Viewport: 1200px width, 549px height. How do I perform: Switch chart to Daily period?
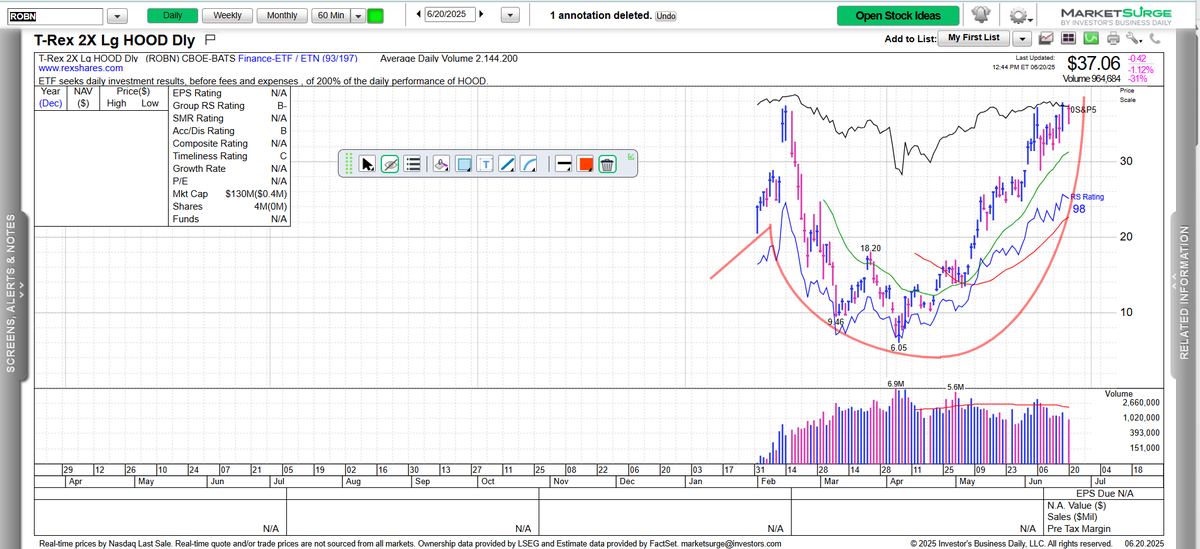[172, 16]
